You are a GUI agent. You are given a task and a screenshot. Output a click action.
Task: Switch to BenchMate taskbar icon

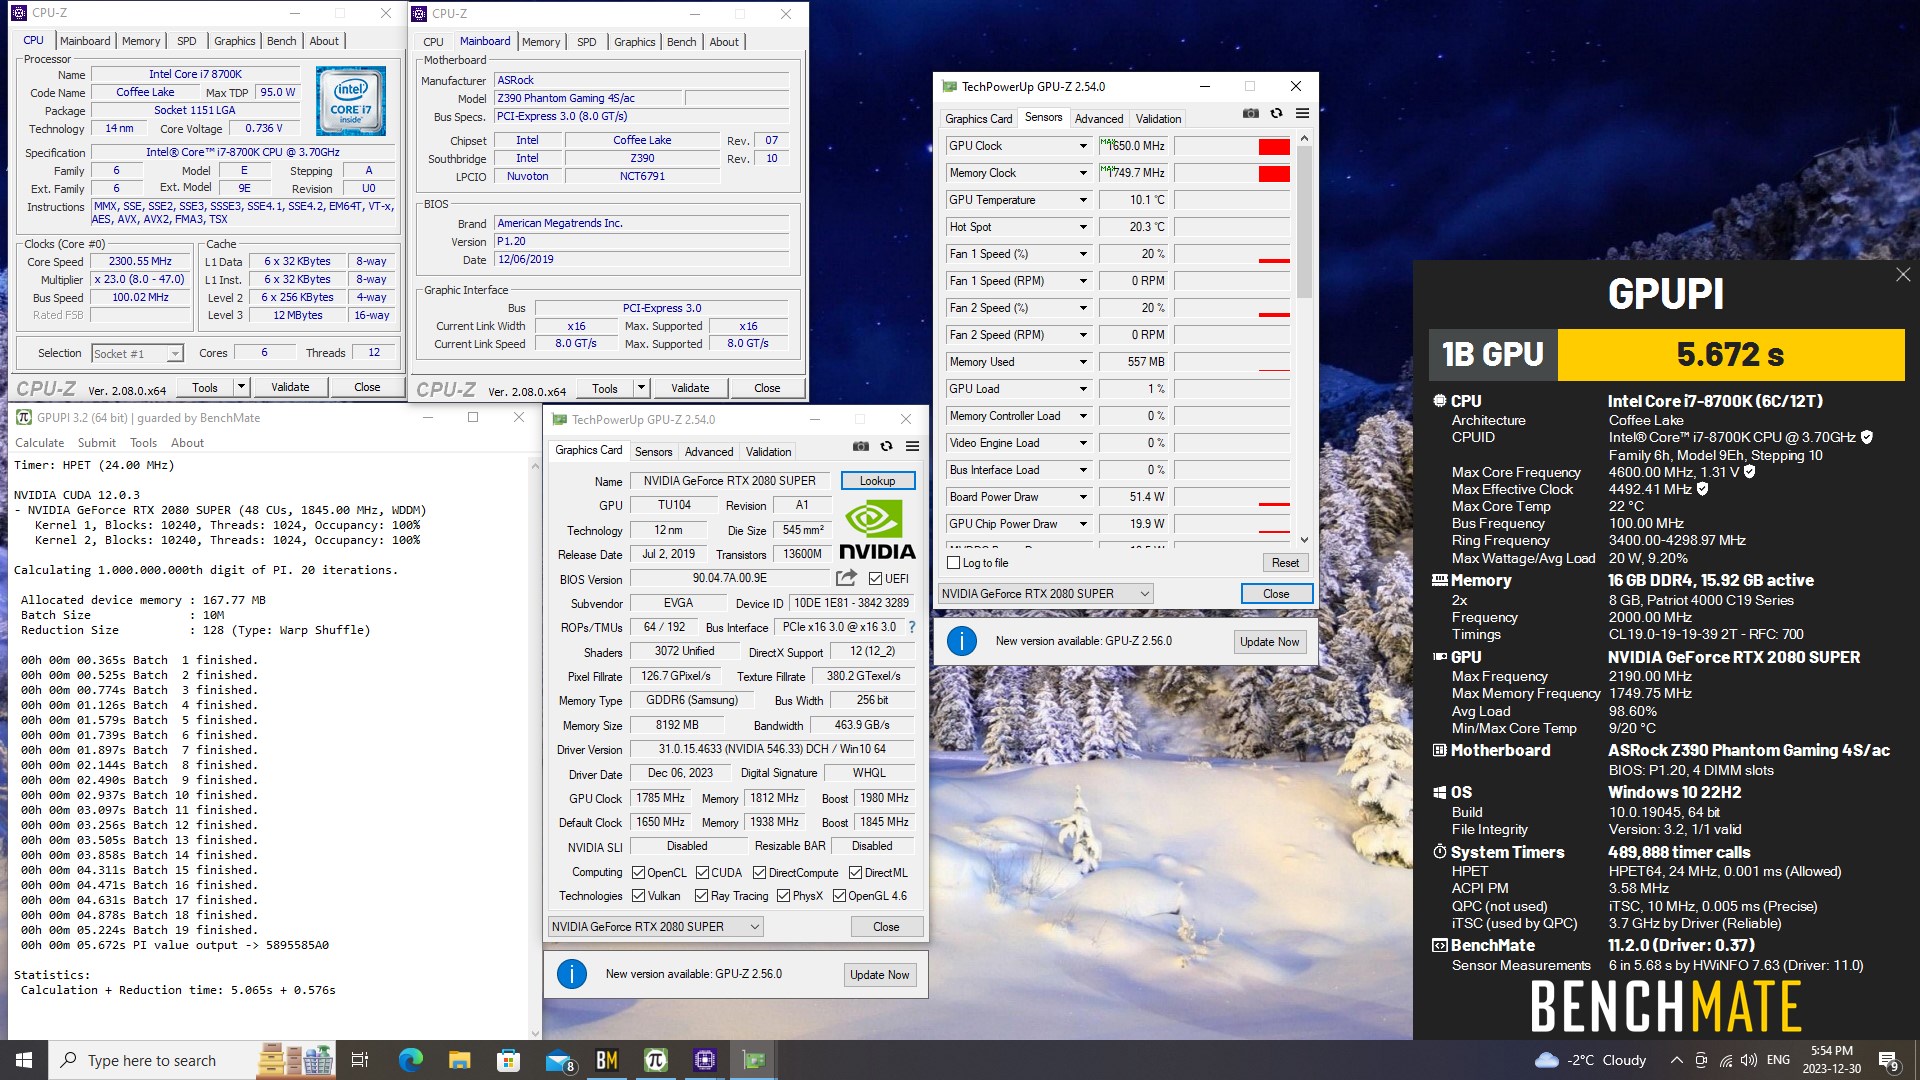point(607,1060)
